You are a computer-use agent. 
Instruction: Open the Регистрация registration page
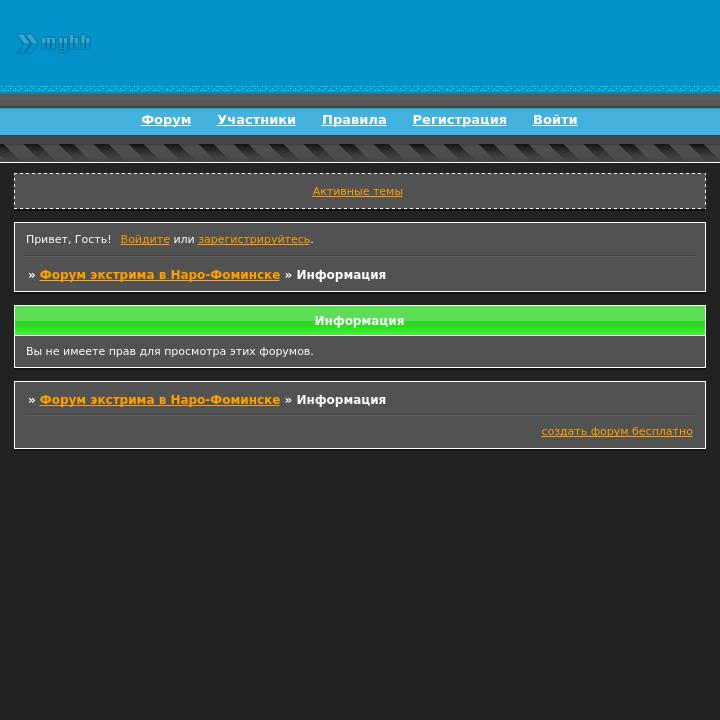pyautogui.click(x=459, y=120)
